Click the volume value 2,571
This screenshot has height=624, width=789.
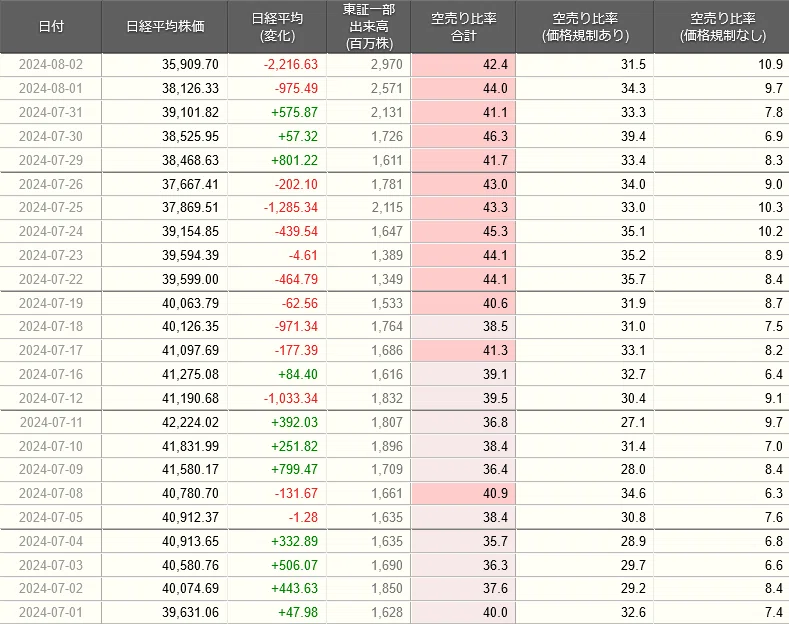387,89
